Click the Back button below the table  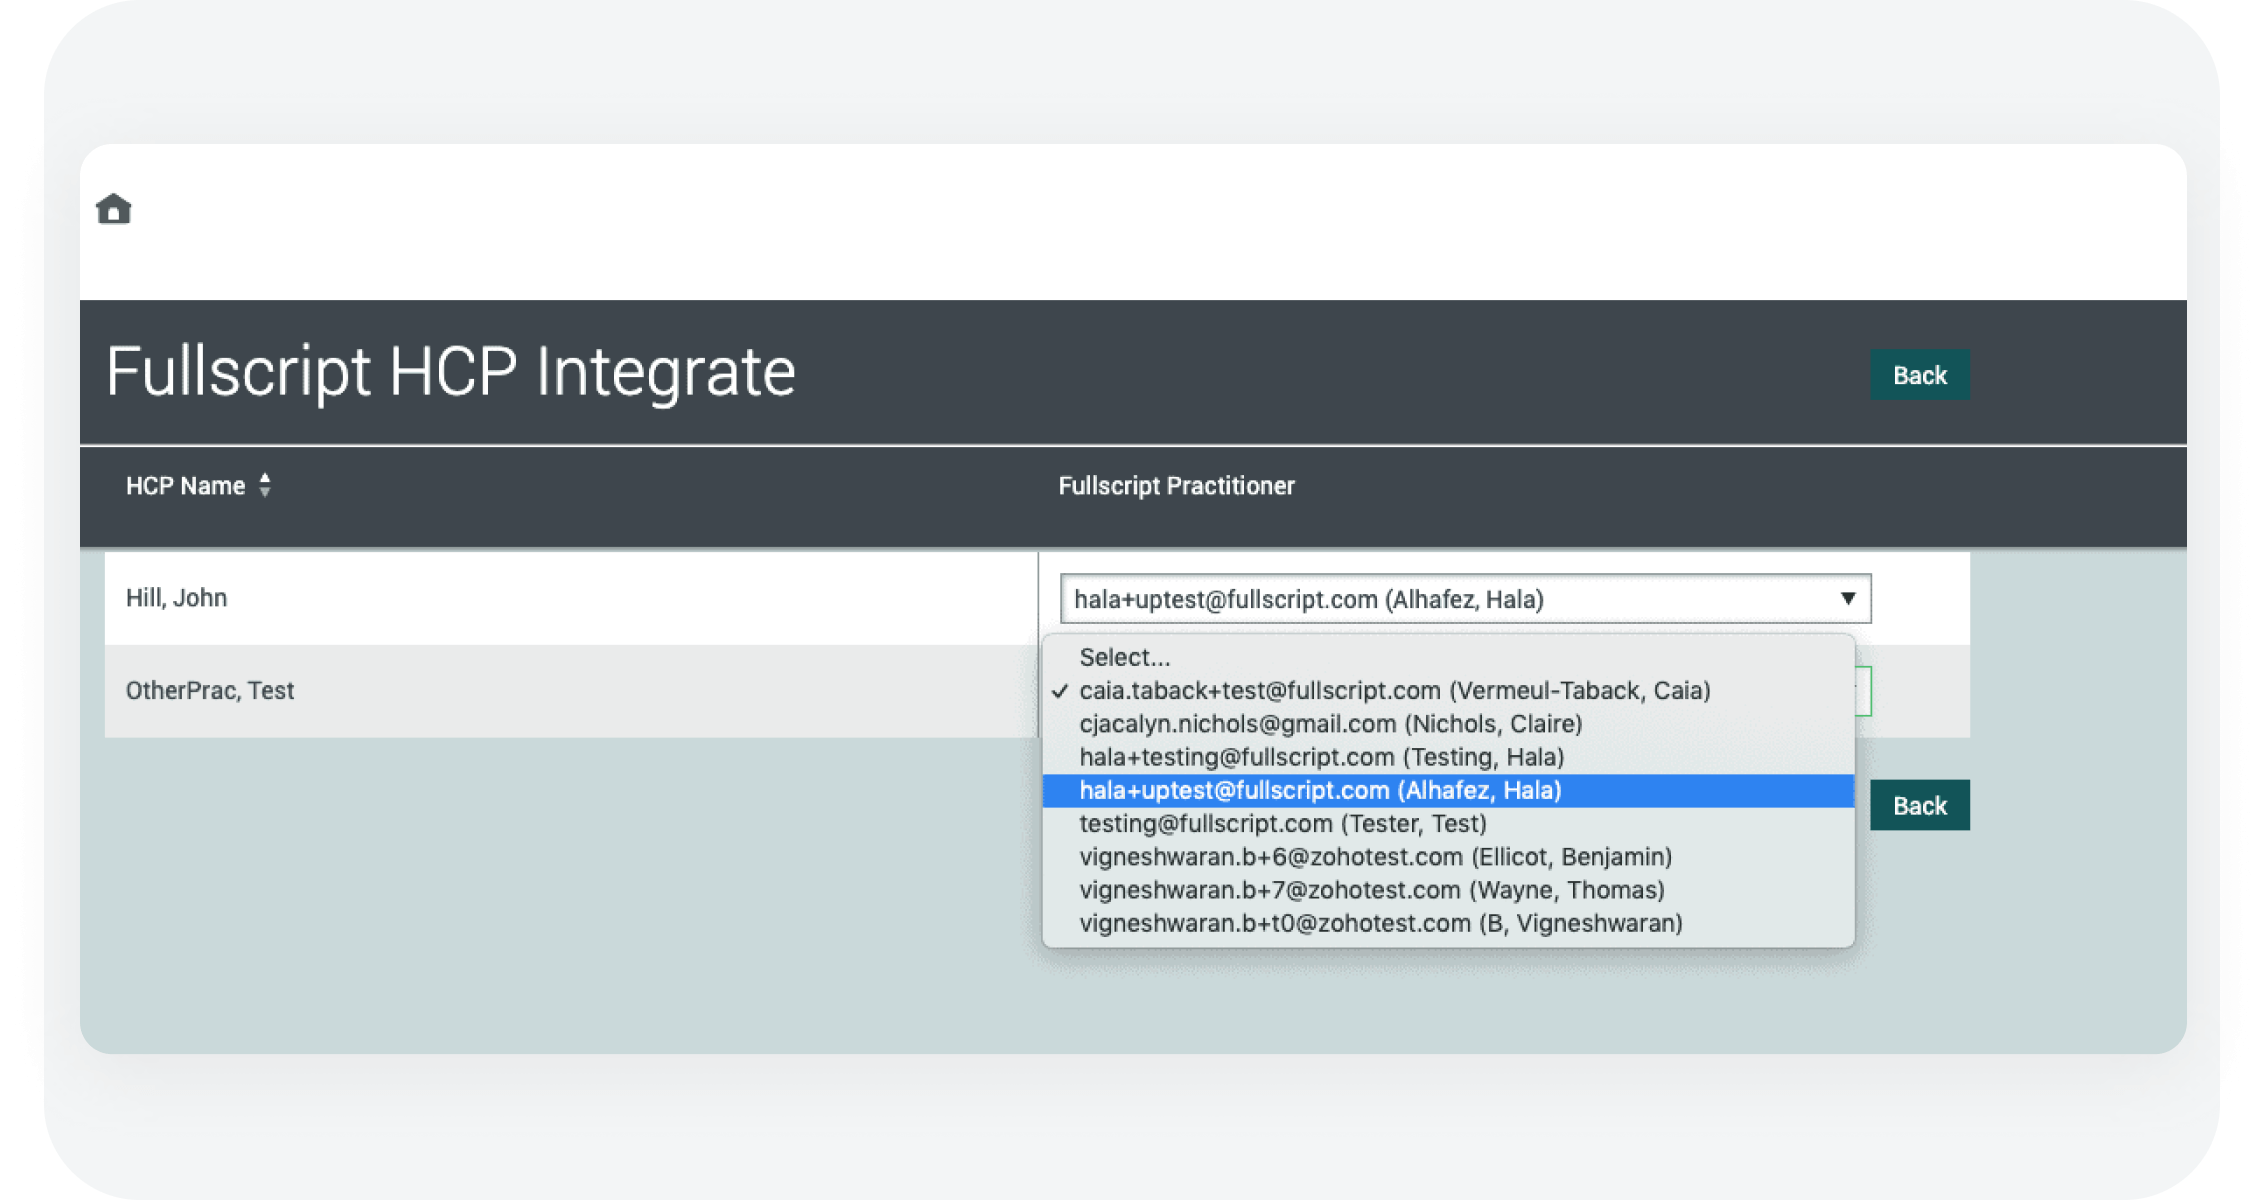pos(1919,805)
